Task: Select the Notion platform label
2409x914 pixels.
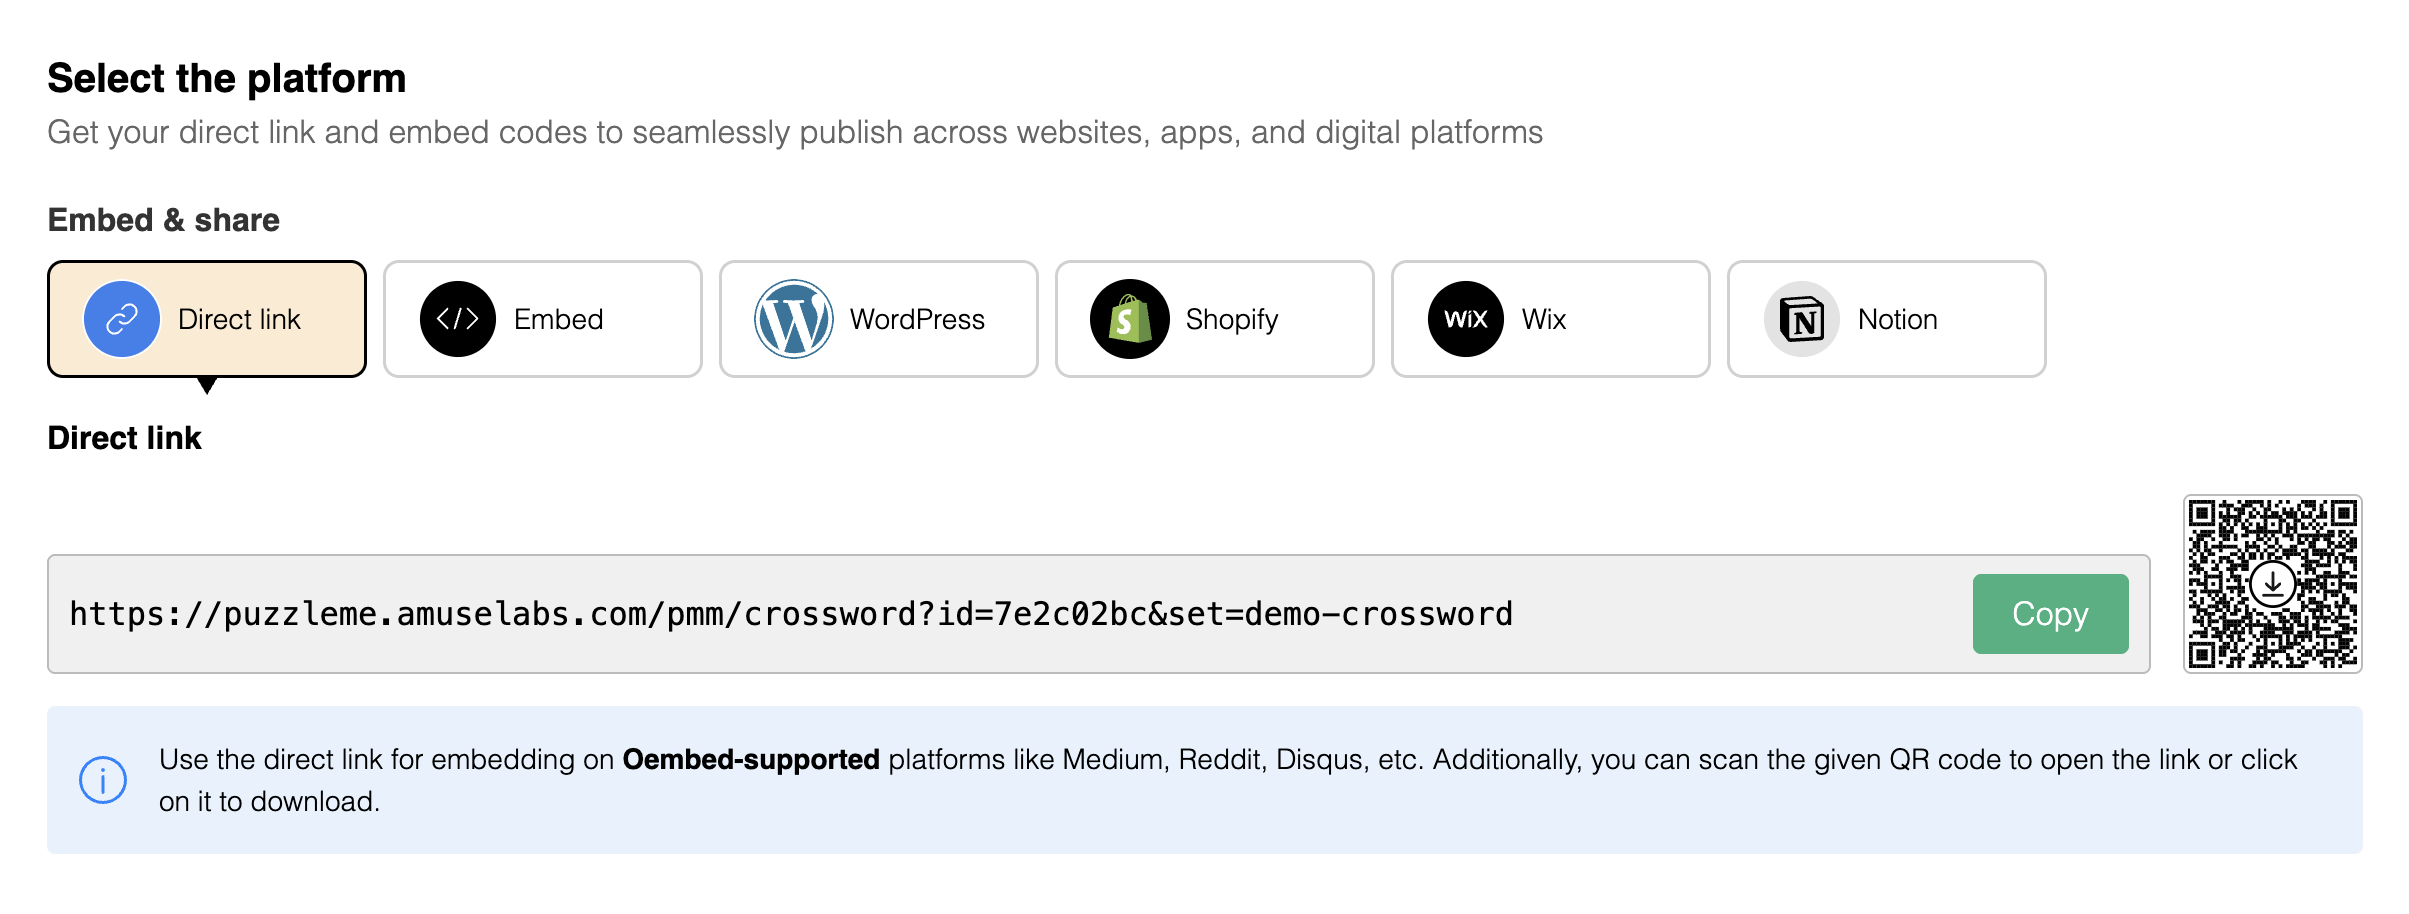Action: 1898,319
